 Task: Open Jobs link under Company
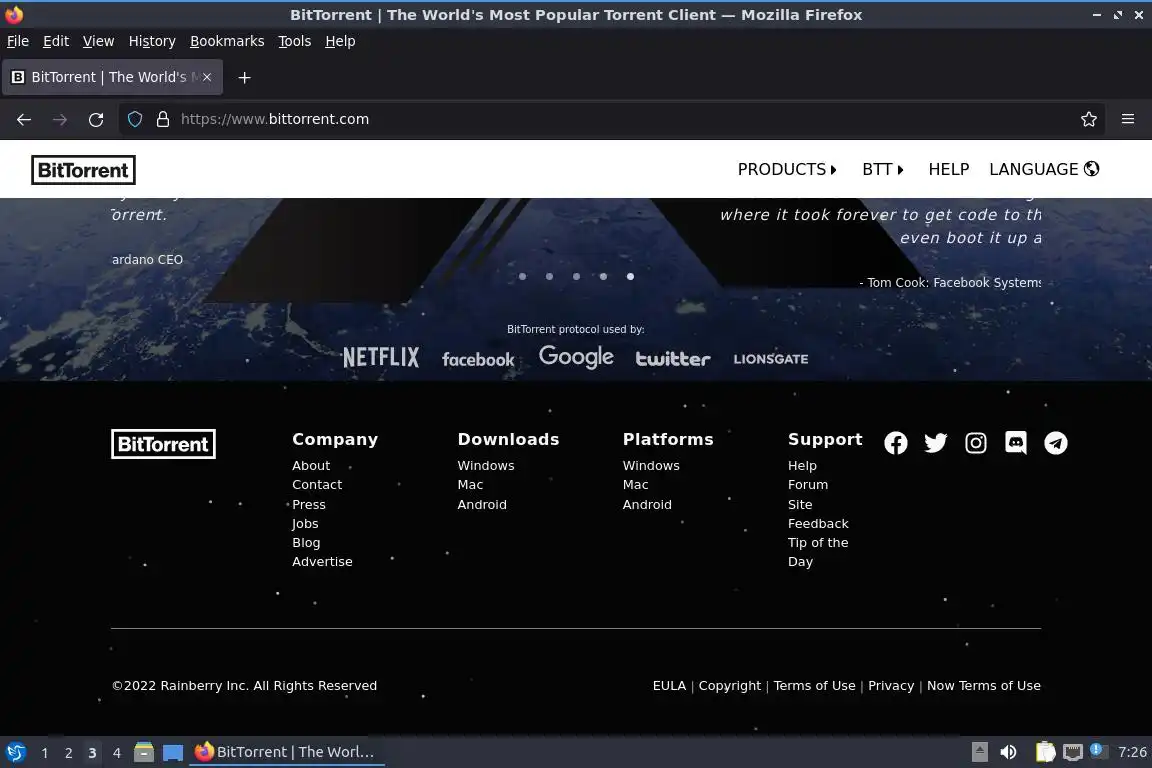click(x=305, y=524)
